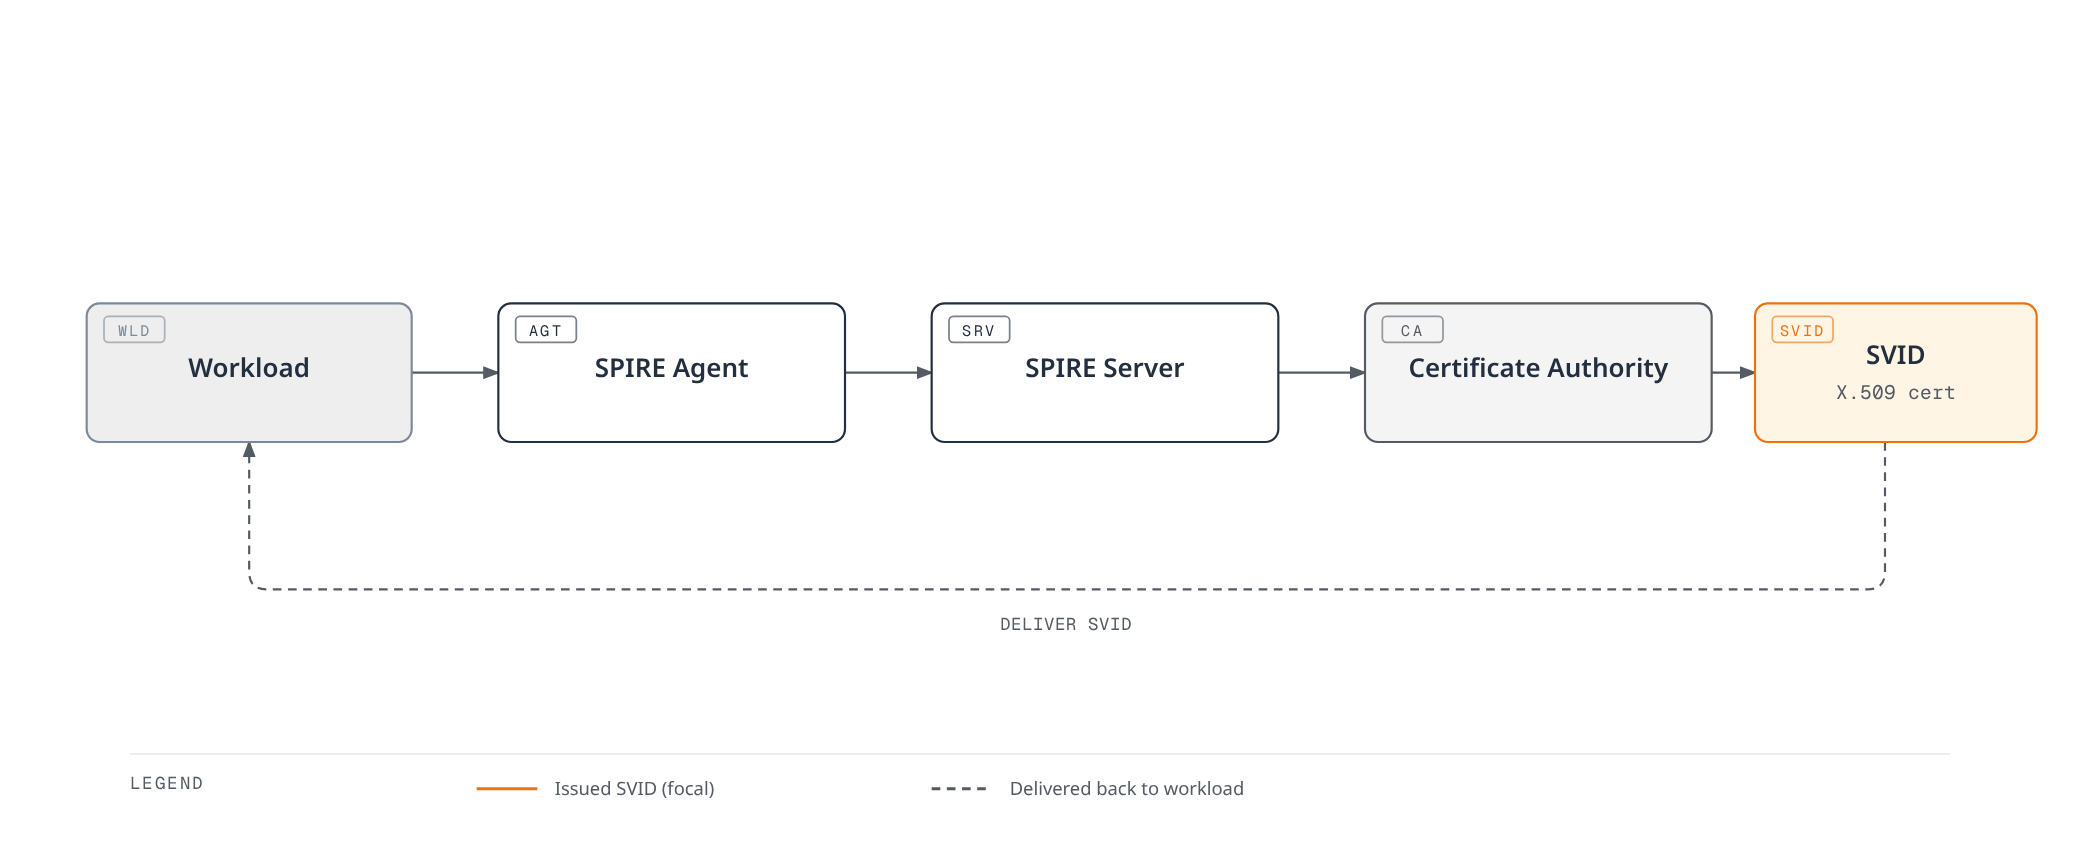Click the arrow from SPIRE Server to Certificate Authority
Viewport: 2080px width, 868px height.
(x=1321, y=373)
